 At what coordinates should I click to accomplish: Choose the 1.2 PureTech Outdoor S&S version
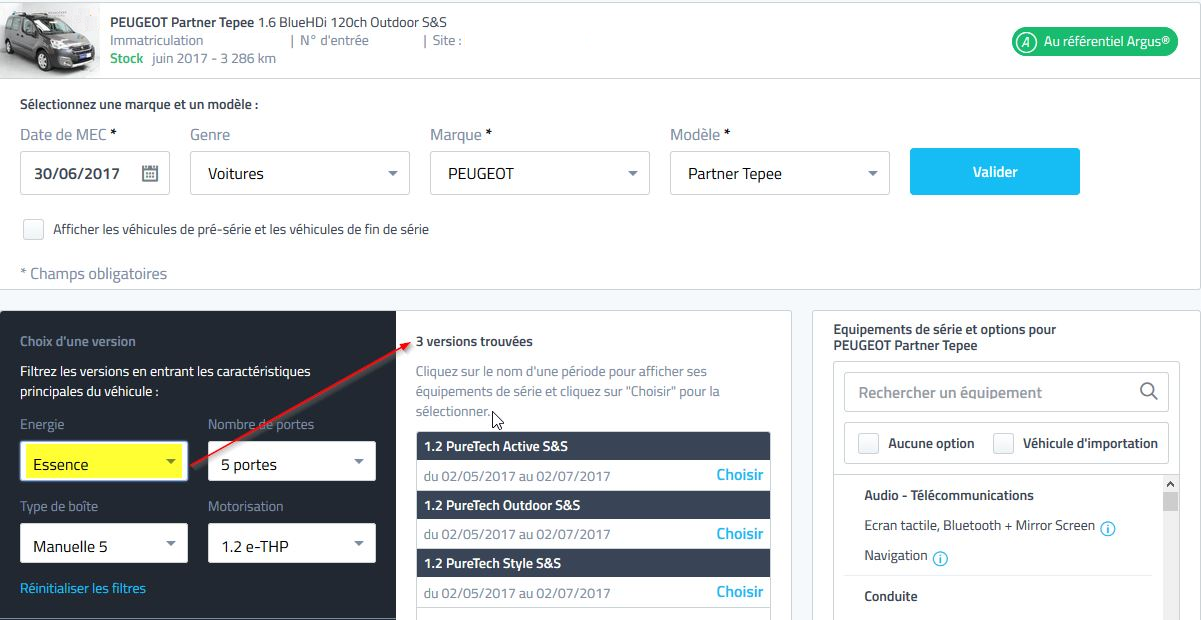[x=740, y=533]
